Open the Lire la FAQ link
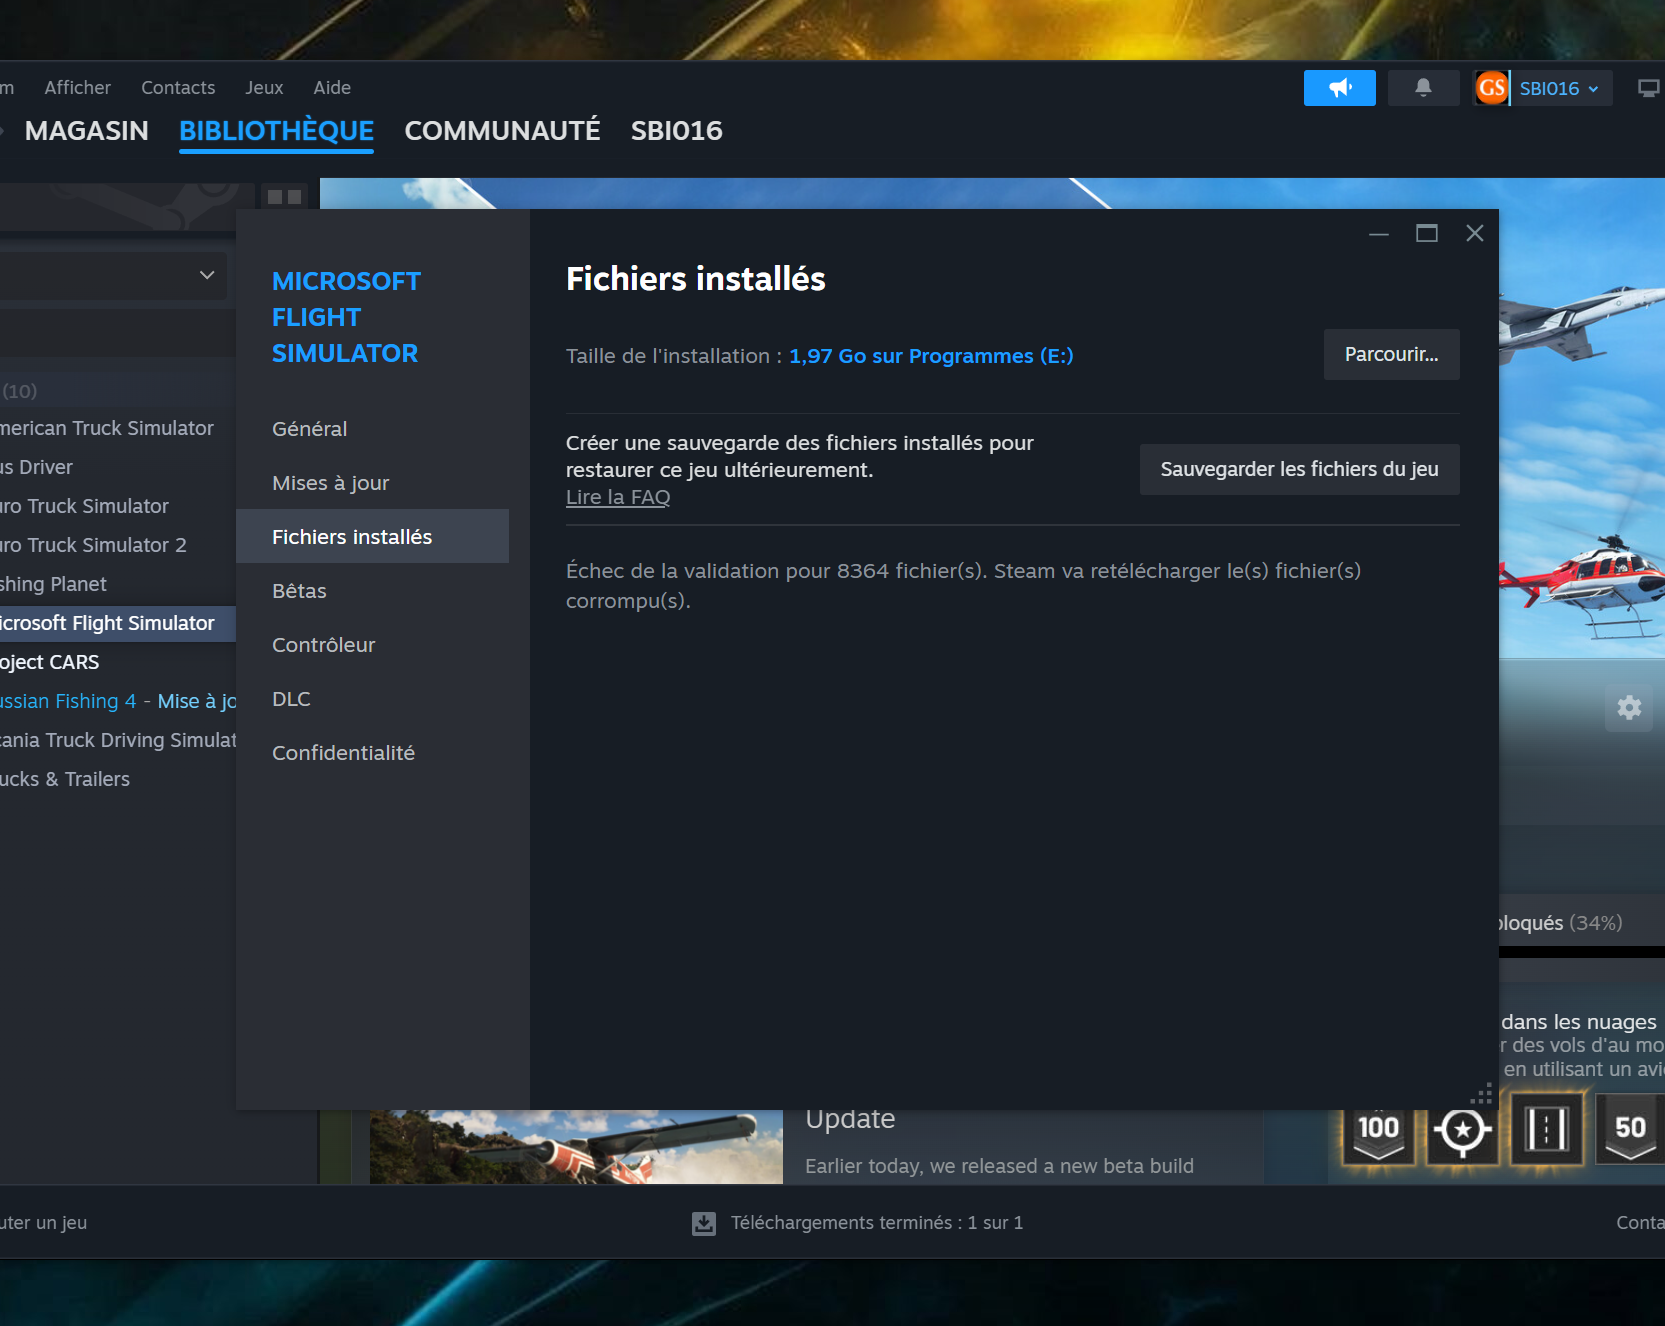1665x1326 pixels. pyautogui.click(x=618, y=497)
